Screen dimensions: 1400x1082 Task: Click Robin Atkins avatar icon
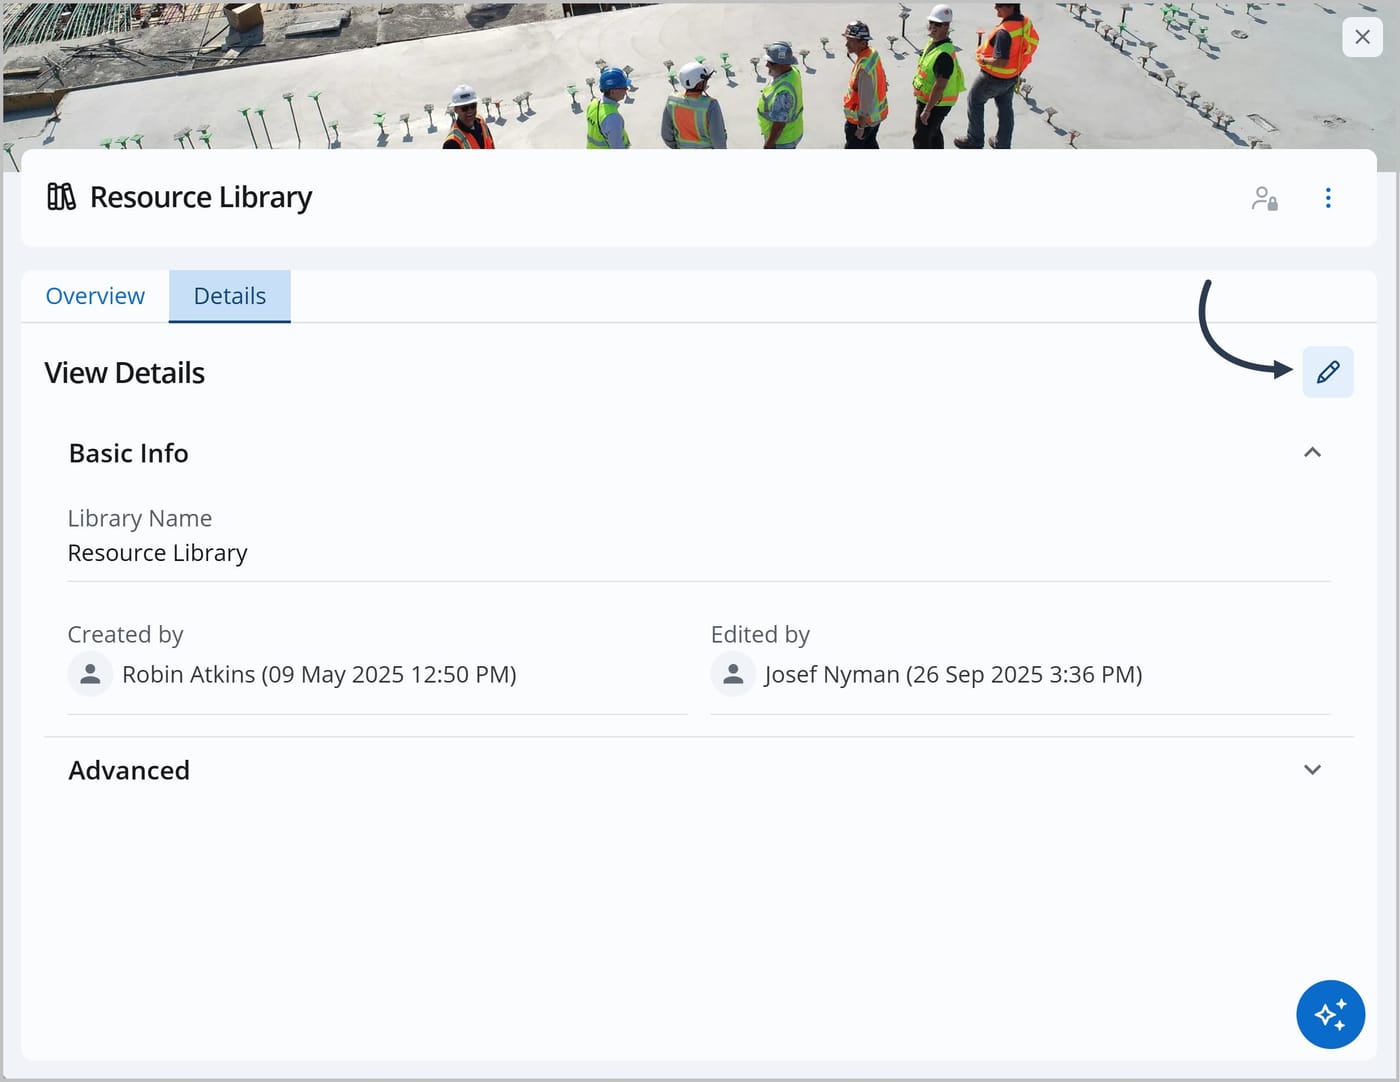tap(90, 674)
